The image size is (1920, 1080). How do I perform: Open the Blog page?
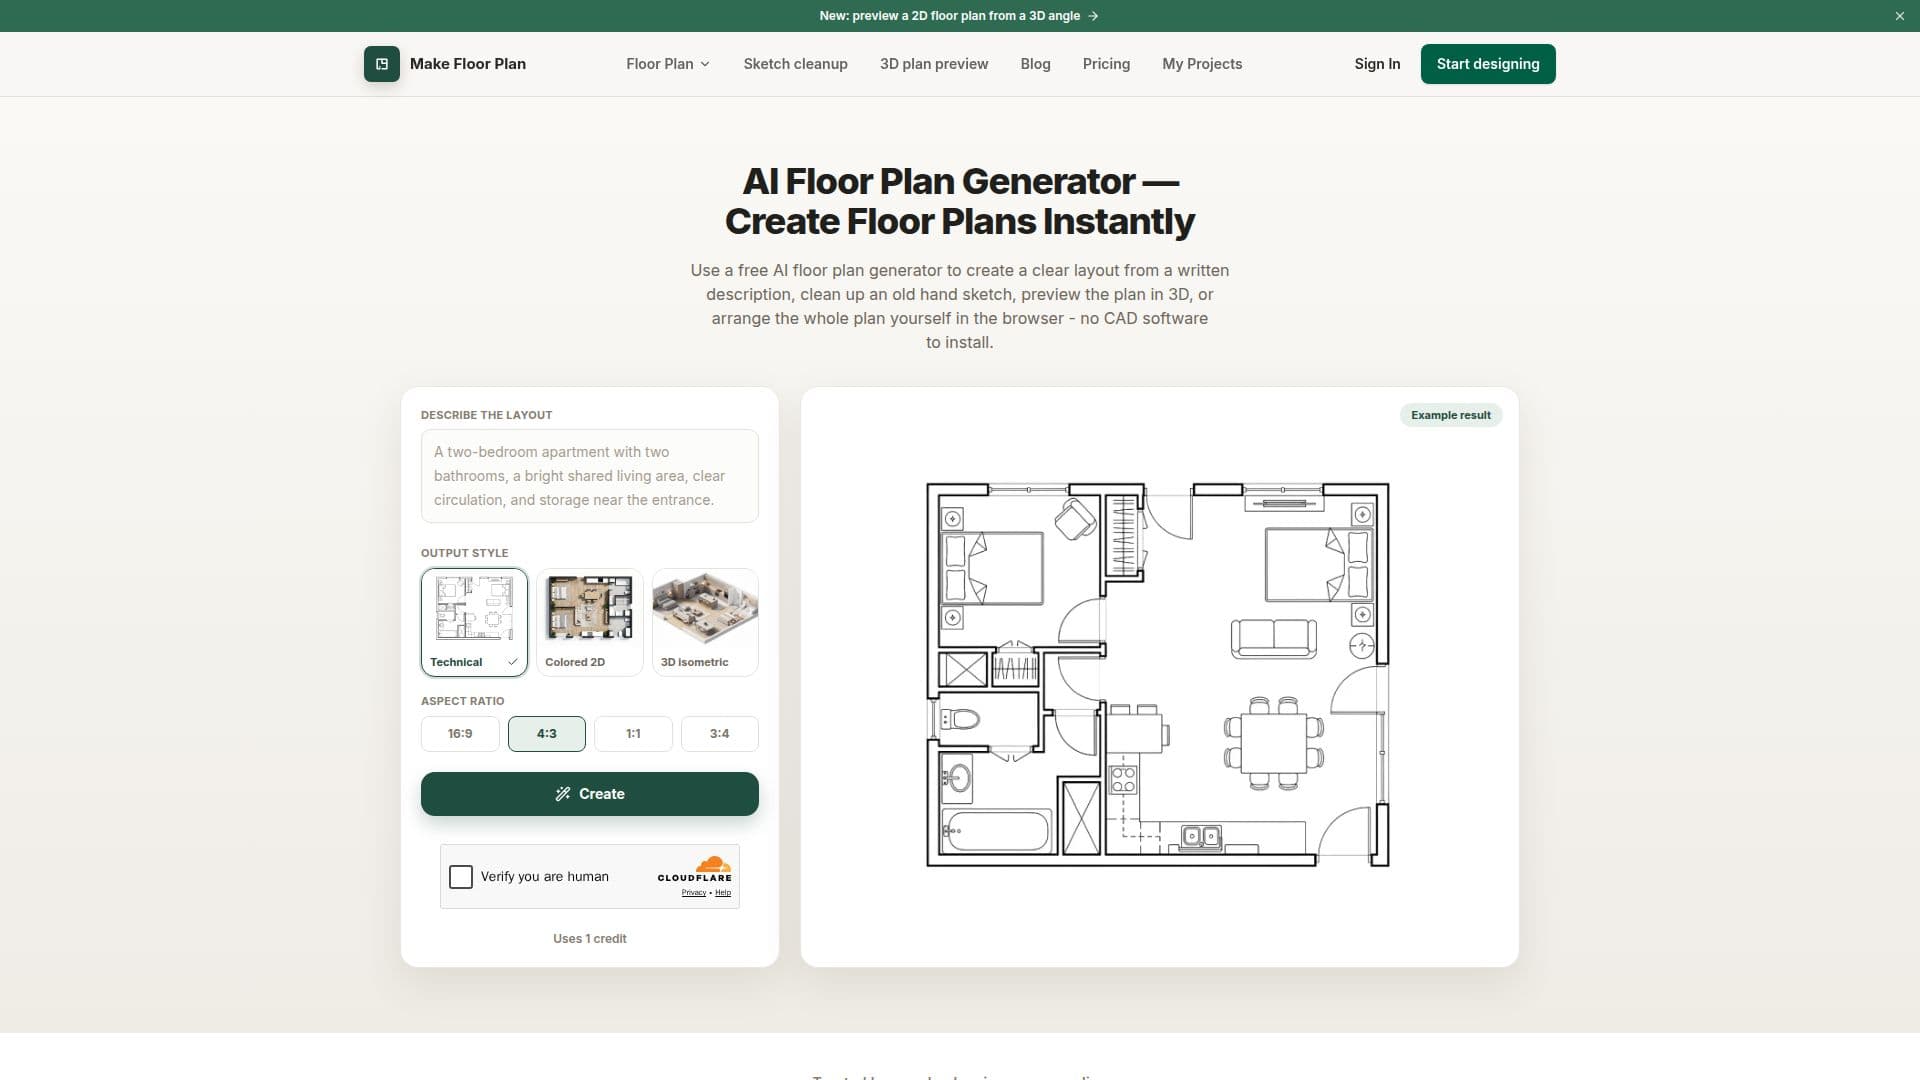[1035, 64]
